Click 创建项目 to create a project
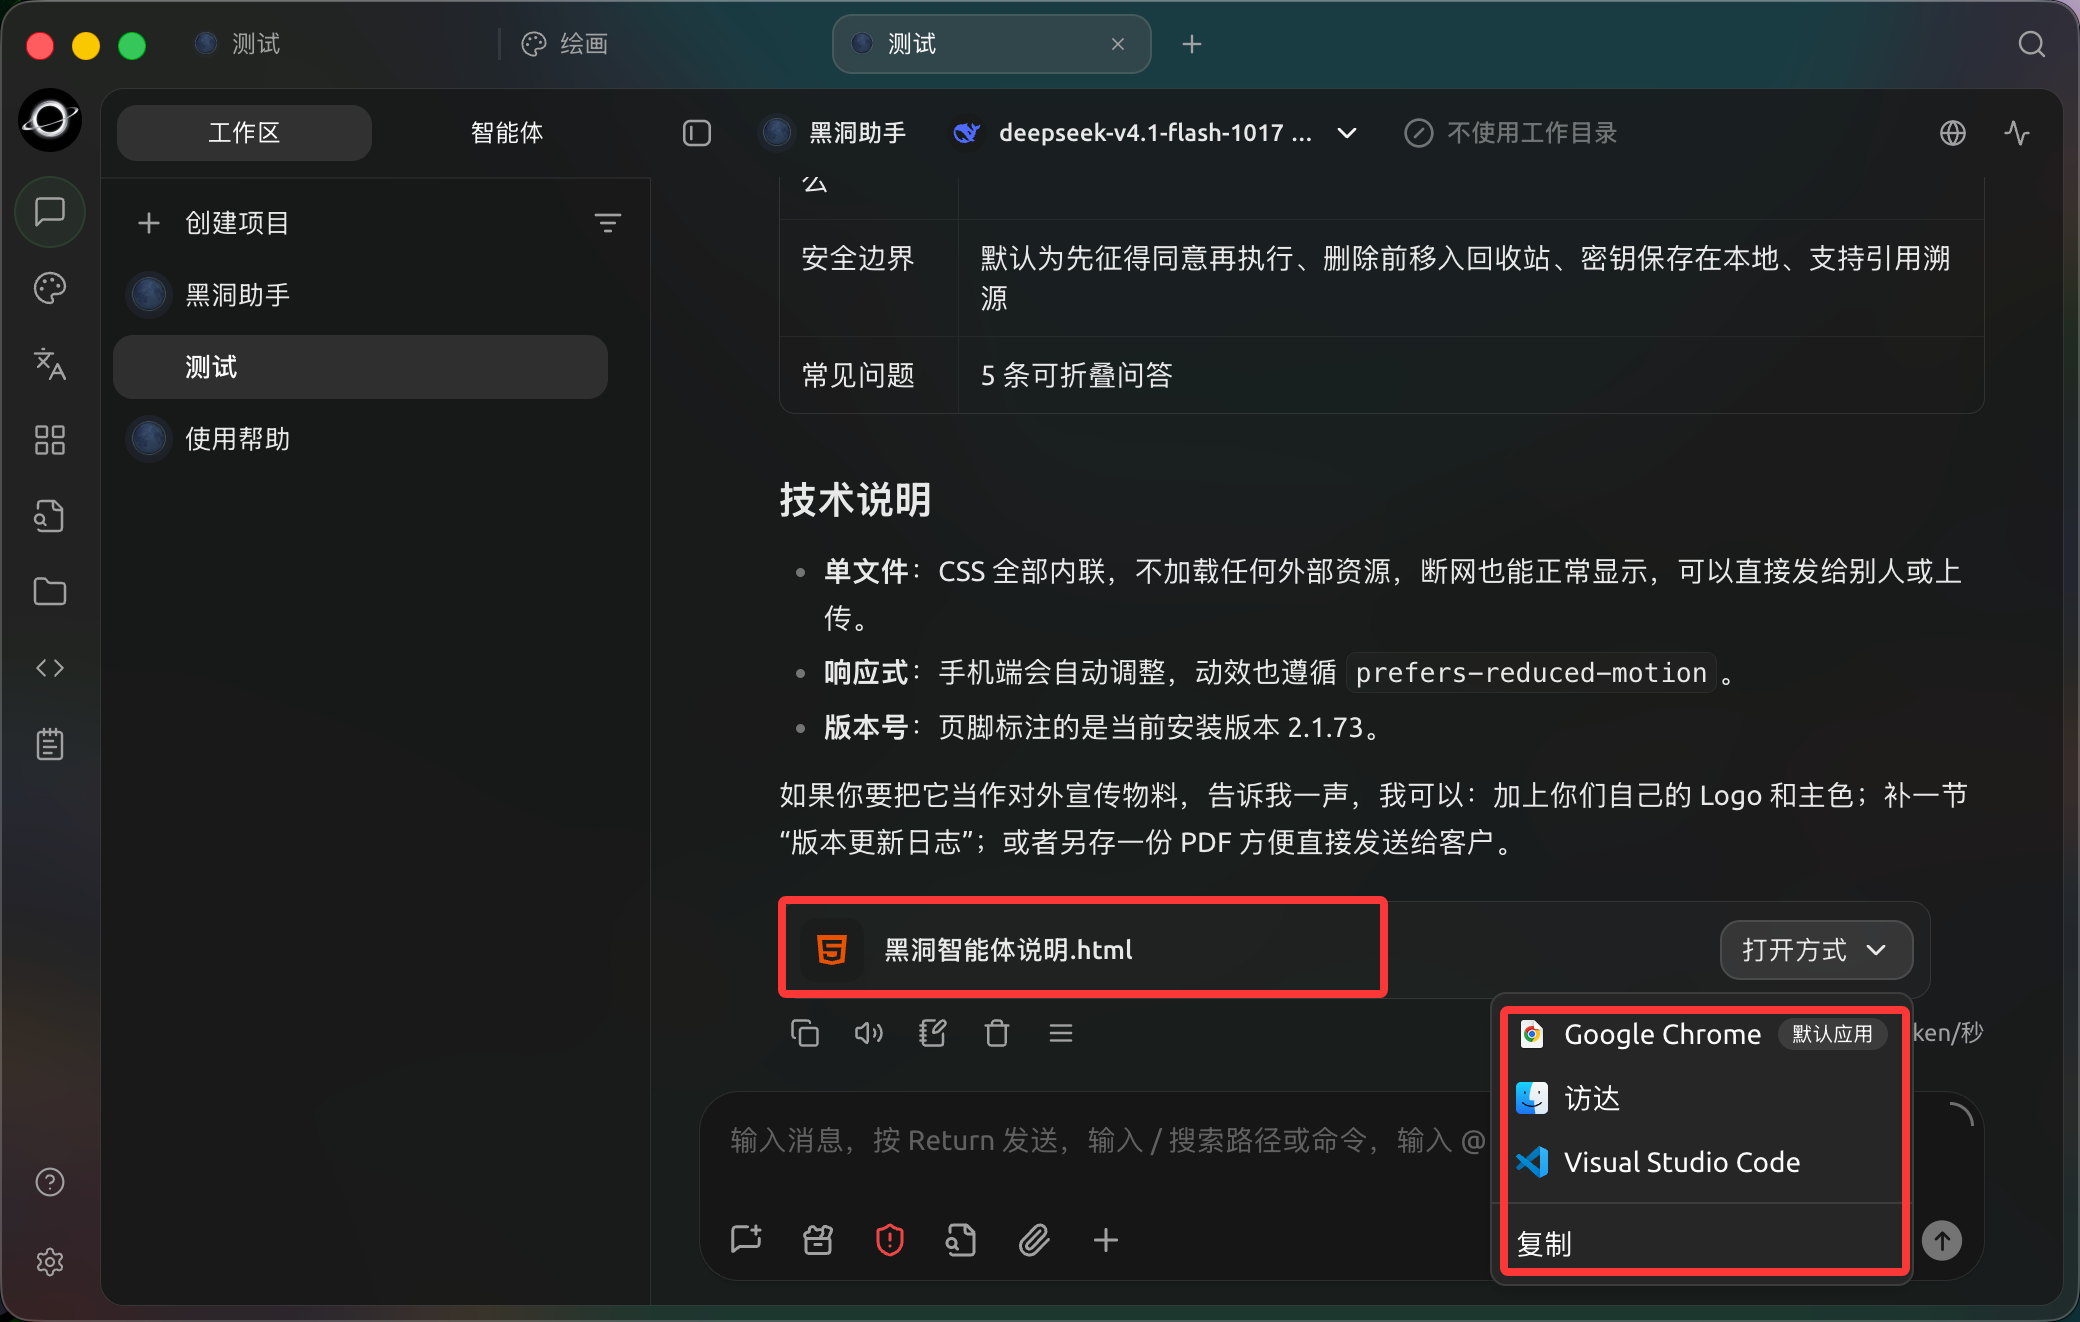This screenshot has height=1322, width=2080. pyautogui.click(x=238, y=223)
